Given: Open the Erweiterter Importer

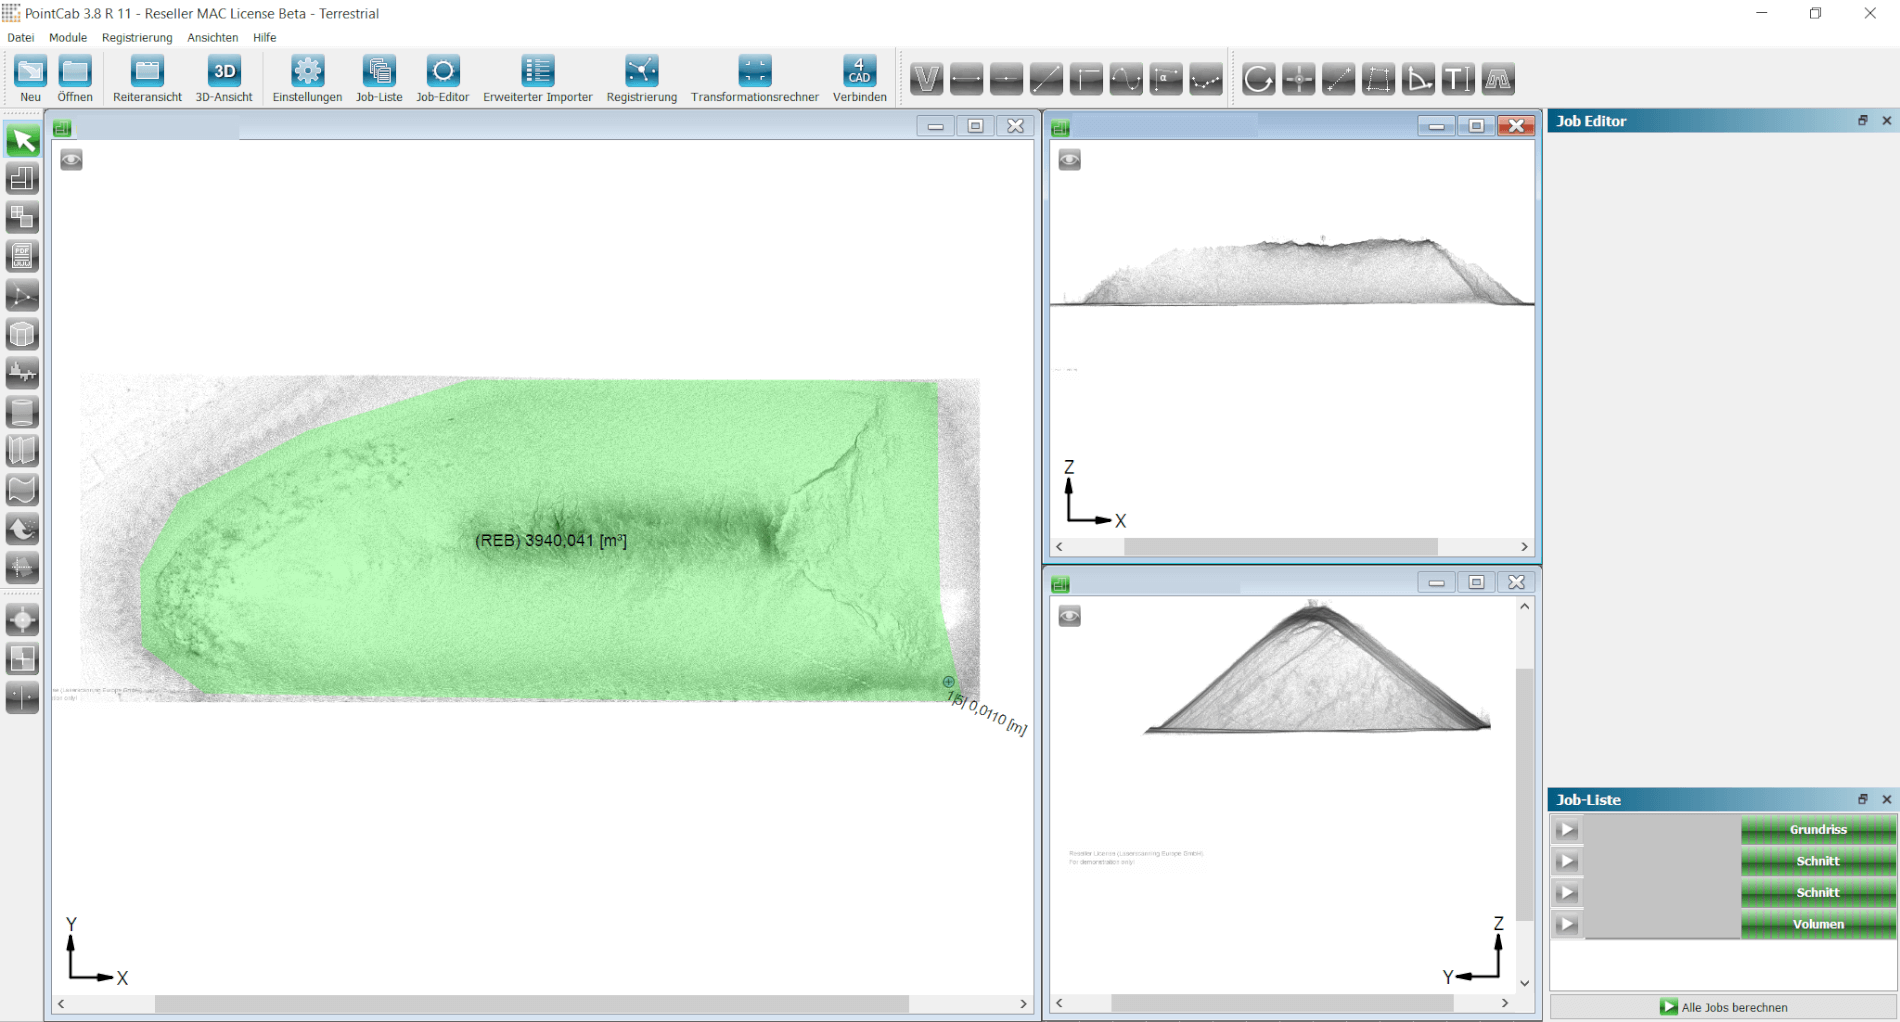Looking at the screenshot, I should tap(537, 78).
